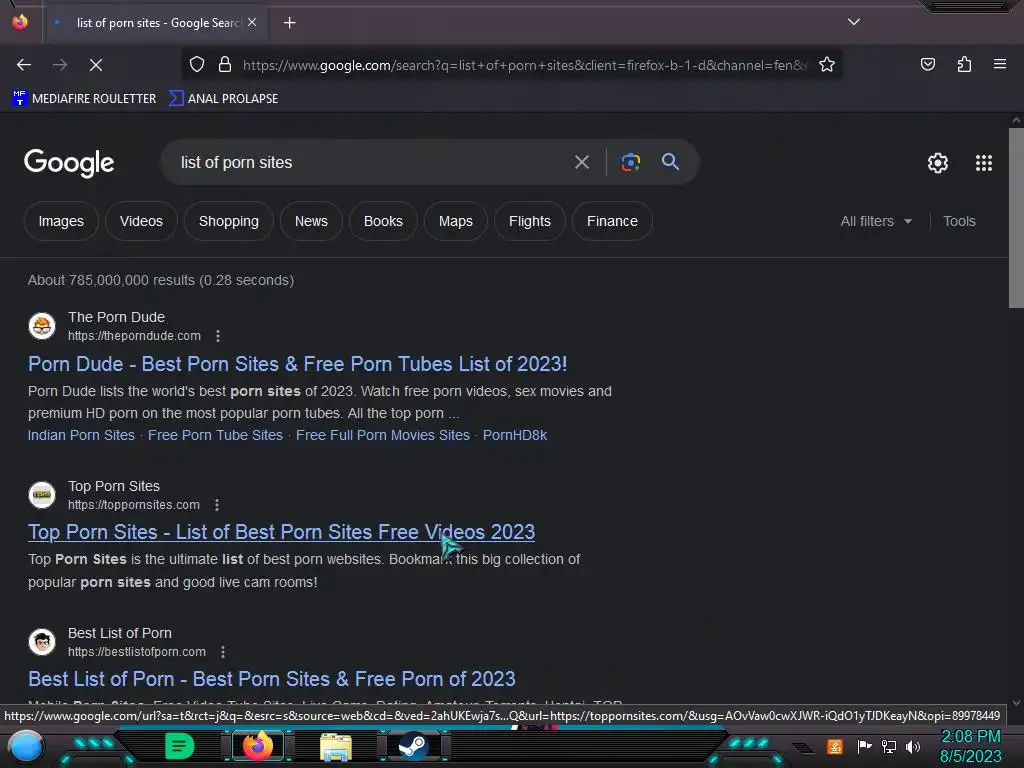Open the third result's title link
Screen dimensions: 1024x768
pyautogui.click(x=272, y=679)
